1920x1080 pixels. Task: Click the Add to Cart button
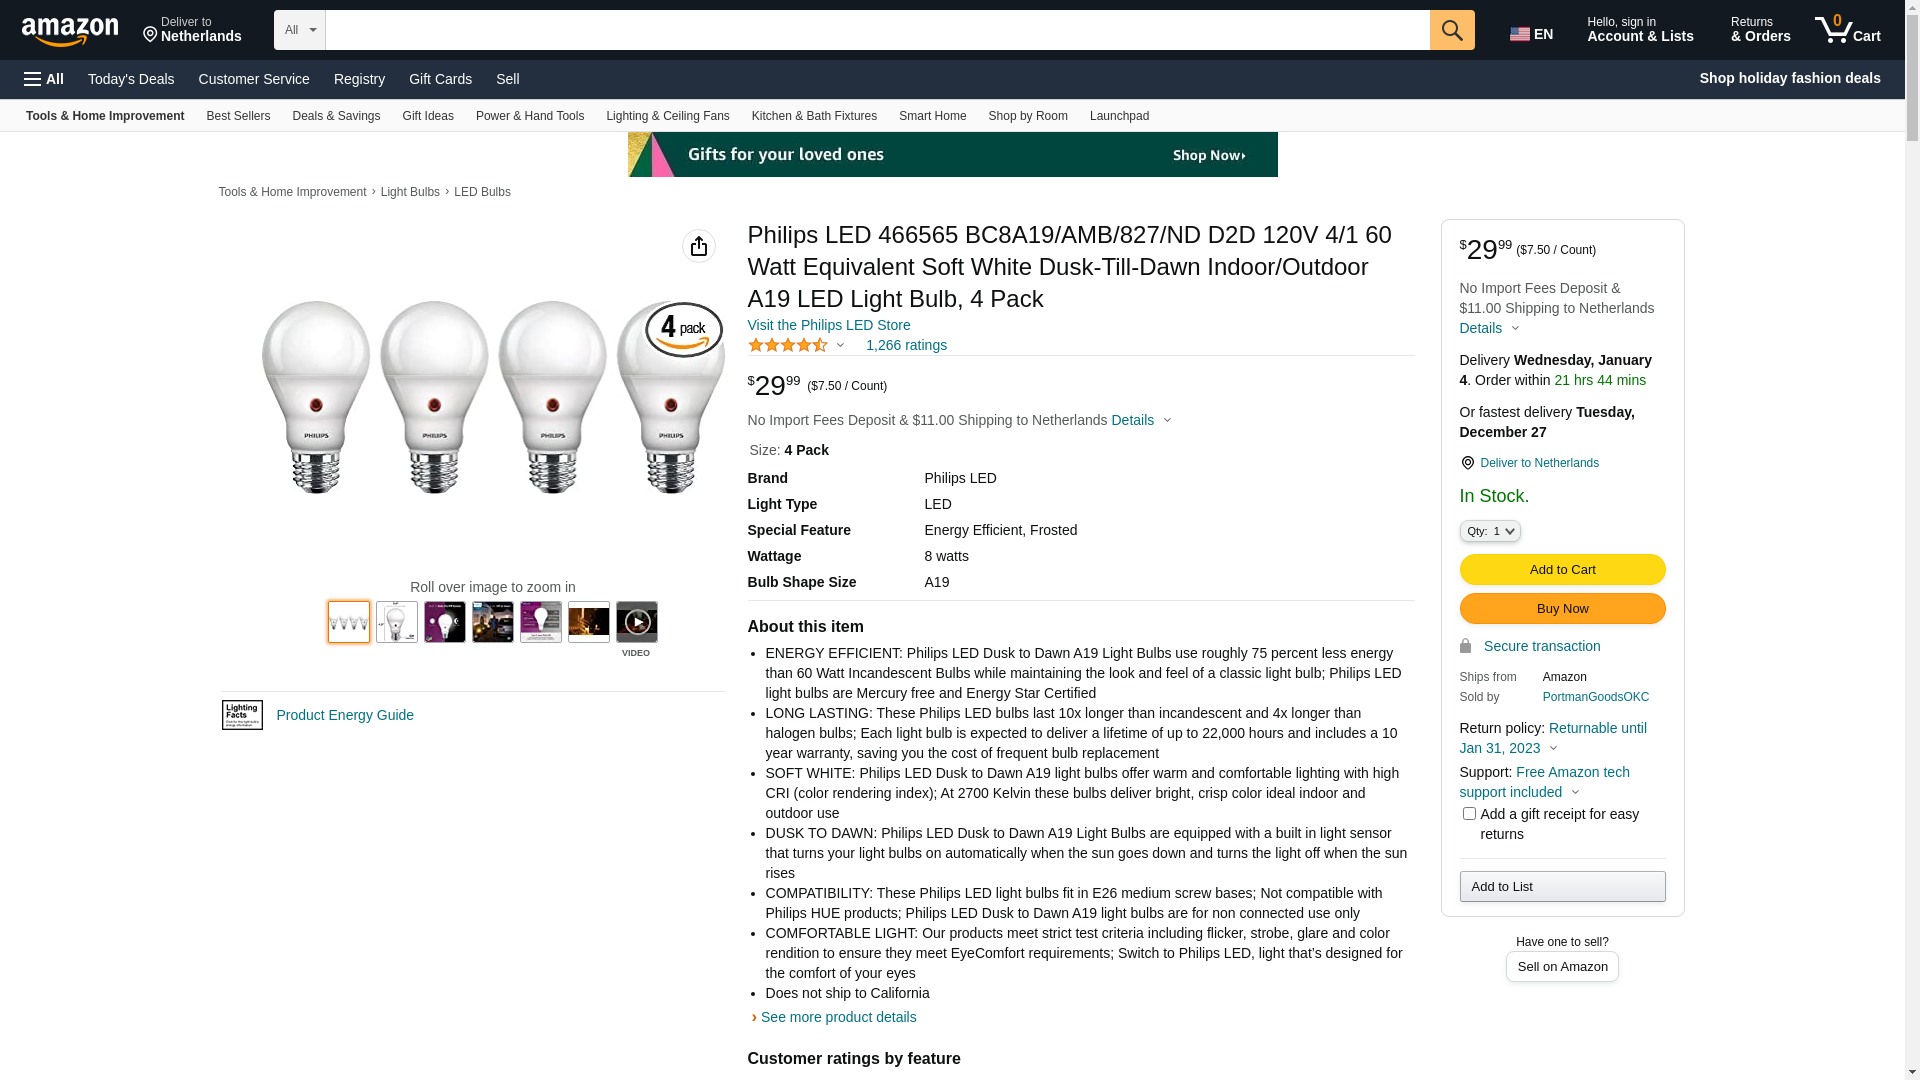(x=1562, y=570)
